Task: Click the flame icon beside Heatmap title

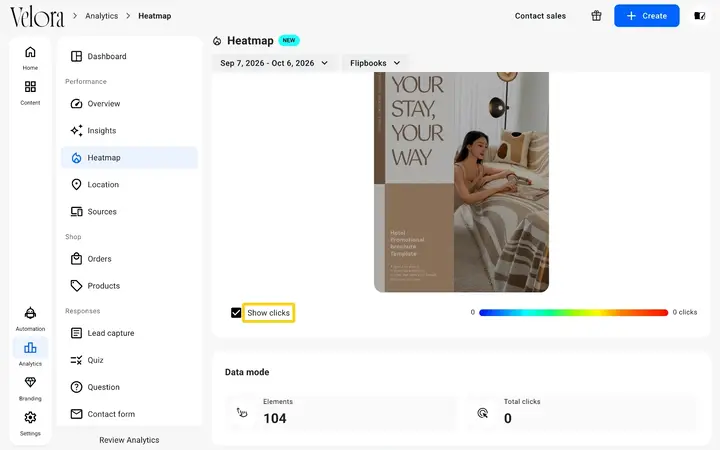Action: (217, 41)
